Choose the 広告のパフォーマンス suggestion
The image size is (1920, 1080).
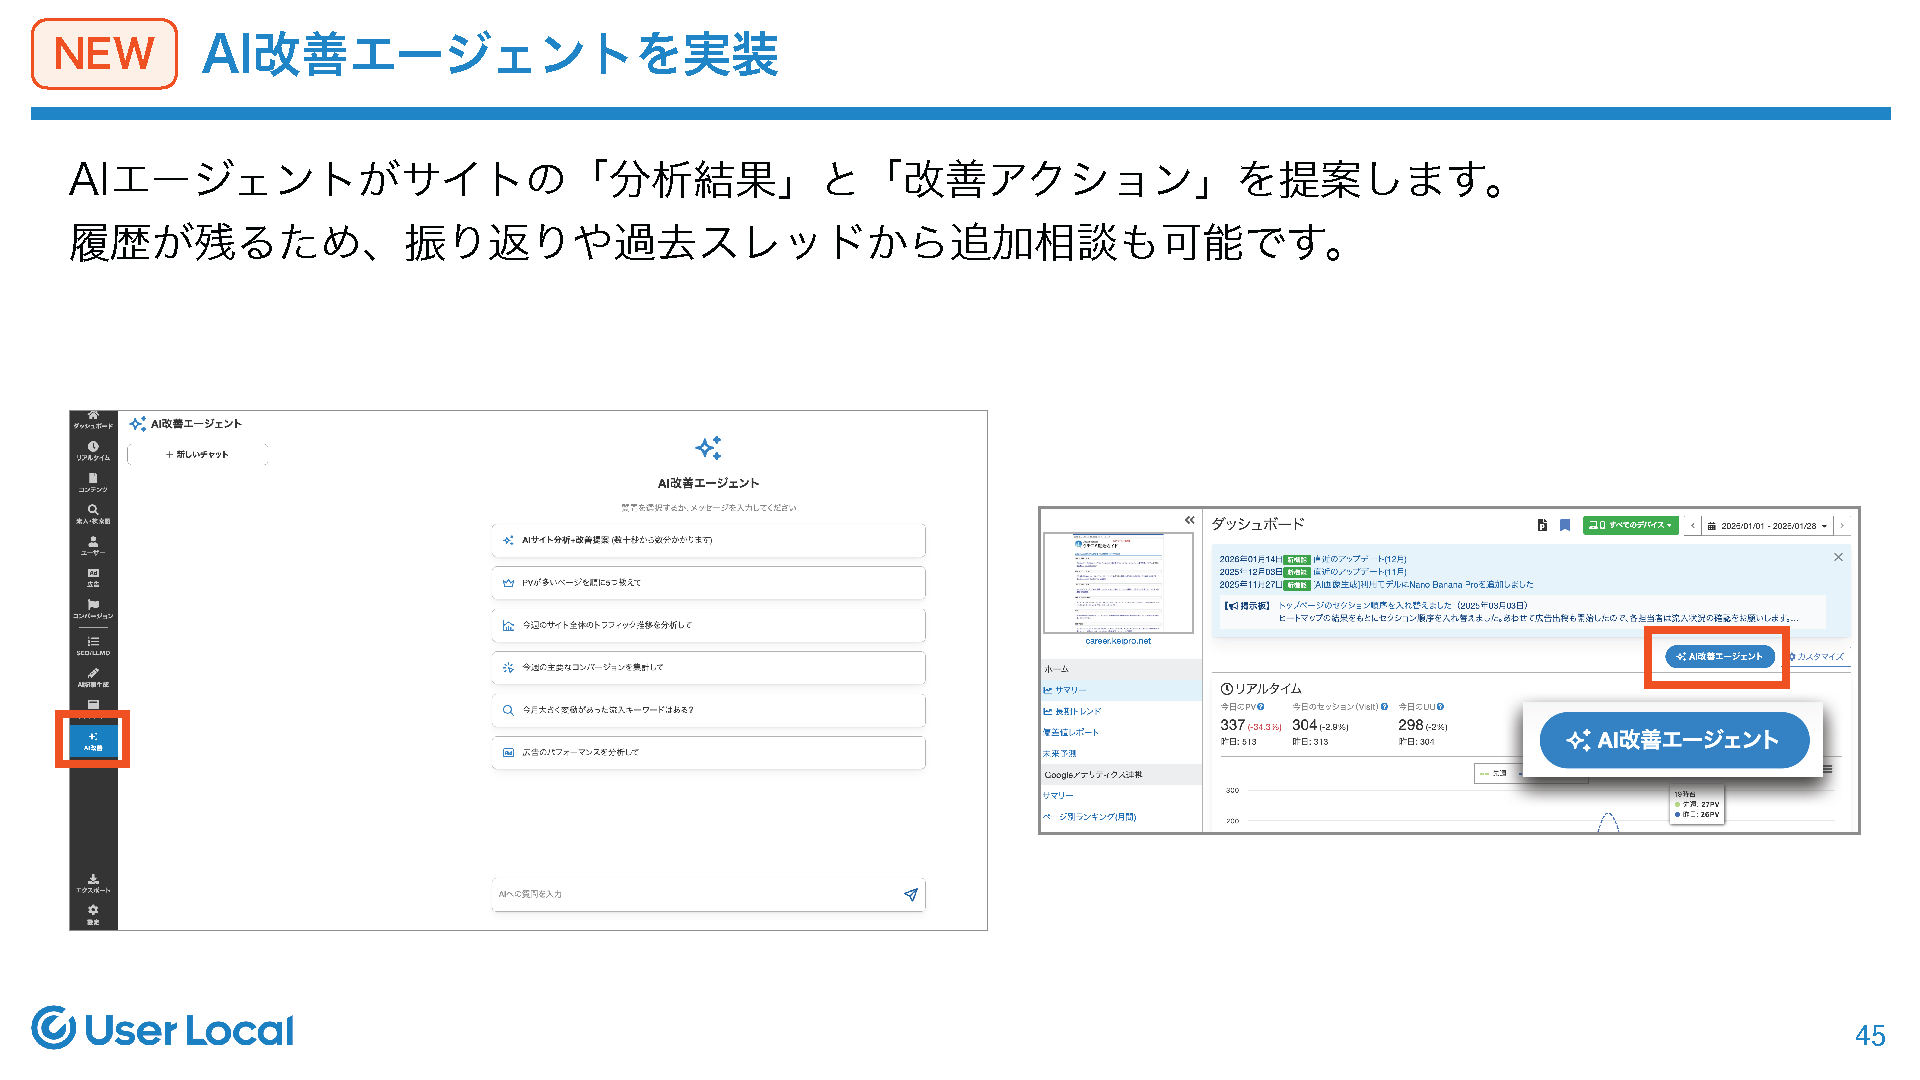708,753
